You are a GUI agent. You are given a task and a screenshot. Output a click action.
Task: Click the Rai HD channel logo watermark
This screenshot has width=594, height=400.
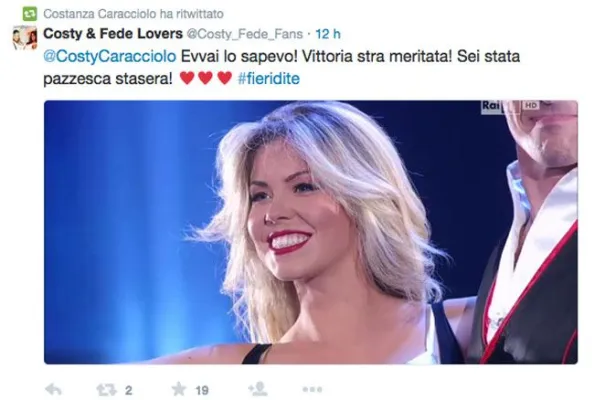[510, 106]
